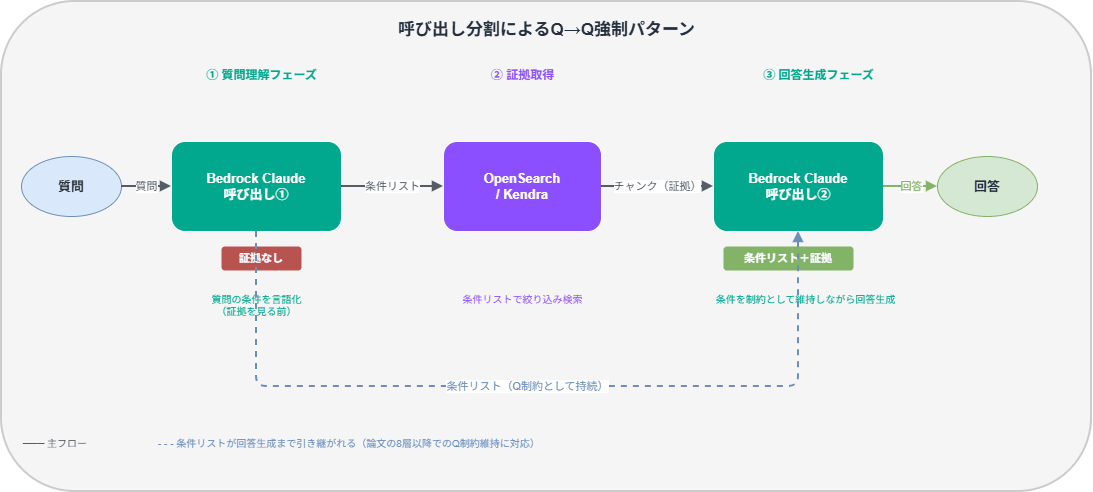Click the dashed-line label 条件リスト（Q制約として持続）
Screen dimensions: 1093x492
527,386
